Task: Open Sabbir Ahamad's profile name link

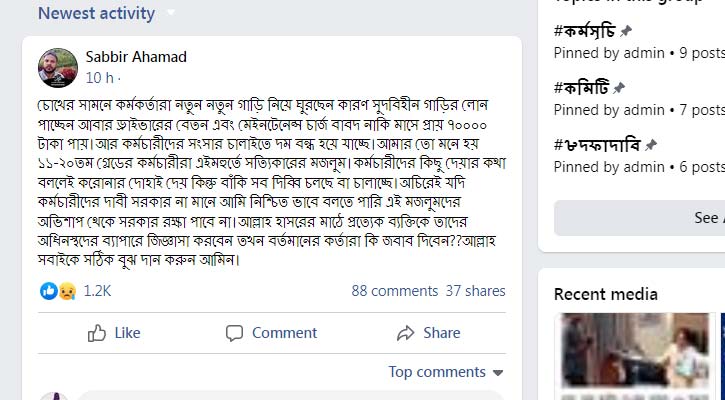Action: (136, 57)
